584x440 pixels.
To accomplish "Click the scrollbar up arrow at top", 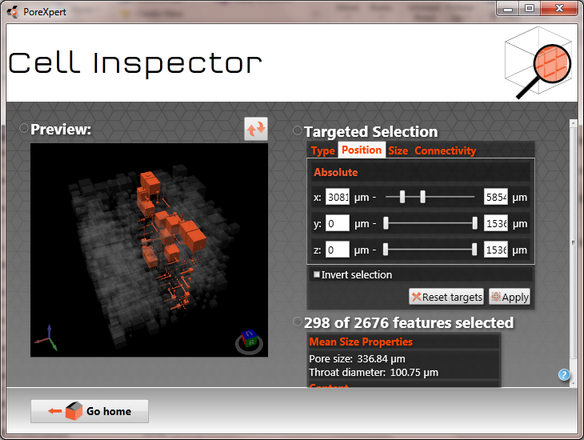I will click(x=573, y=123).
